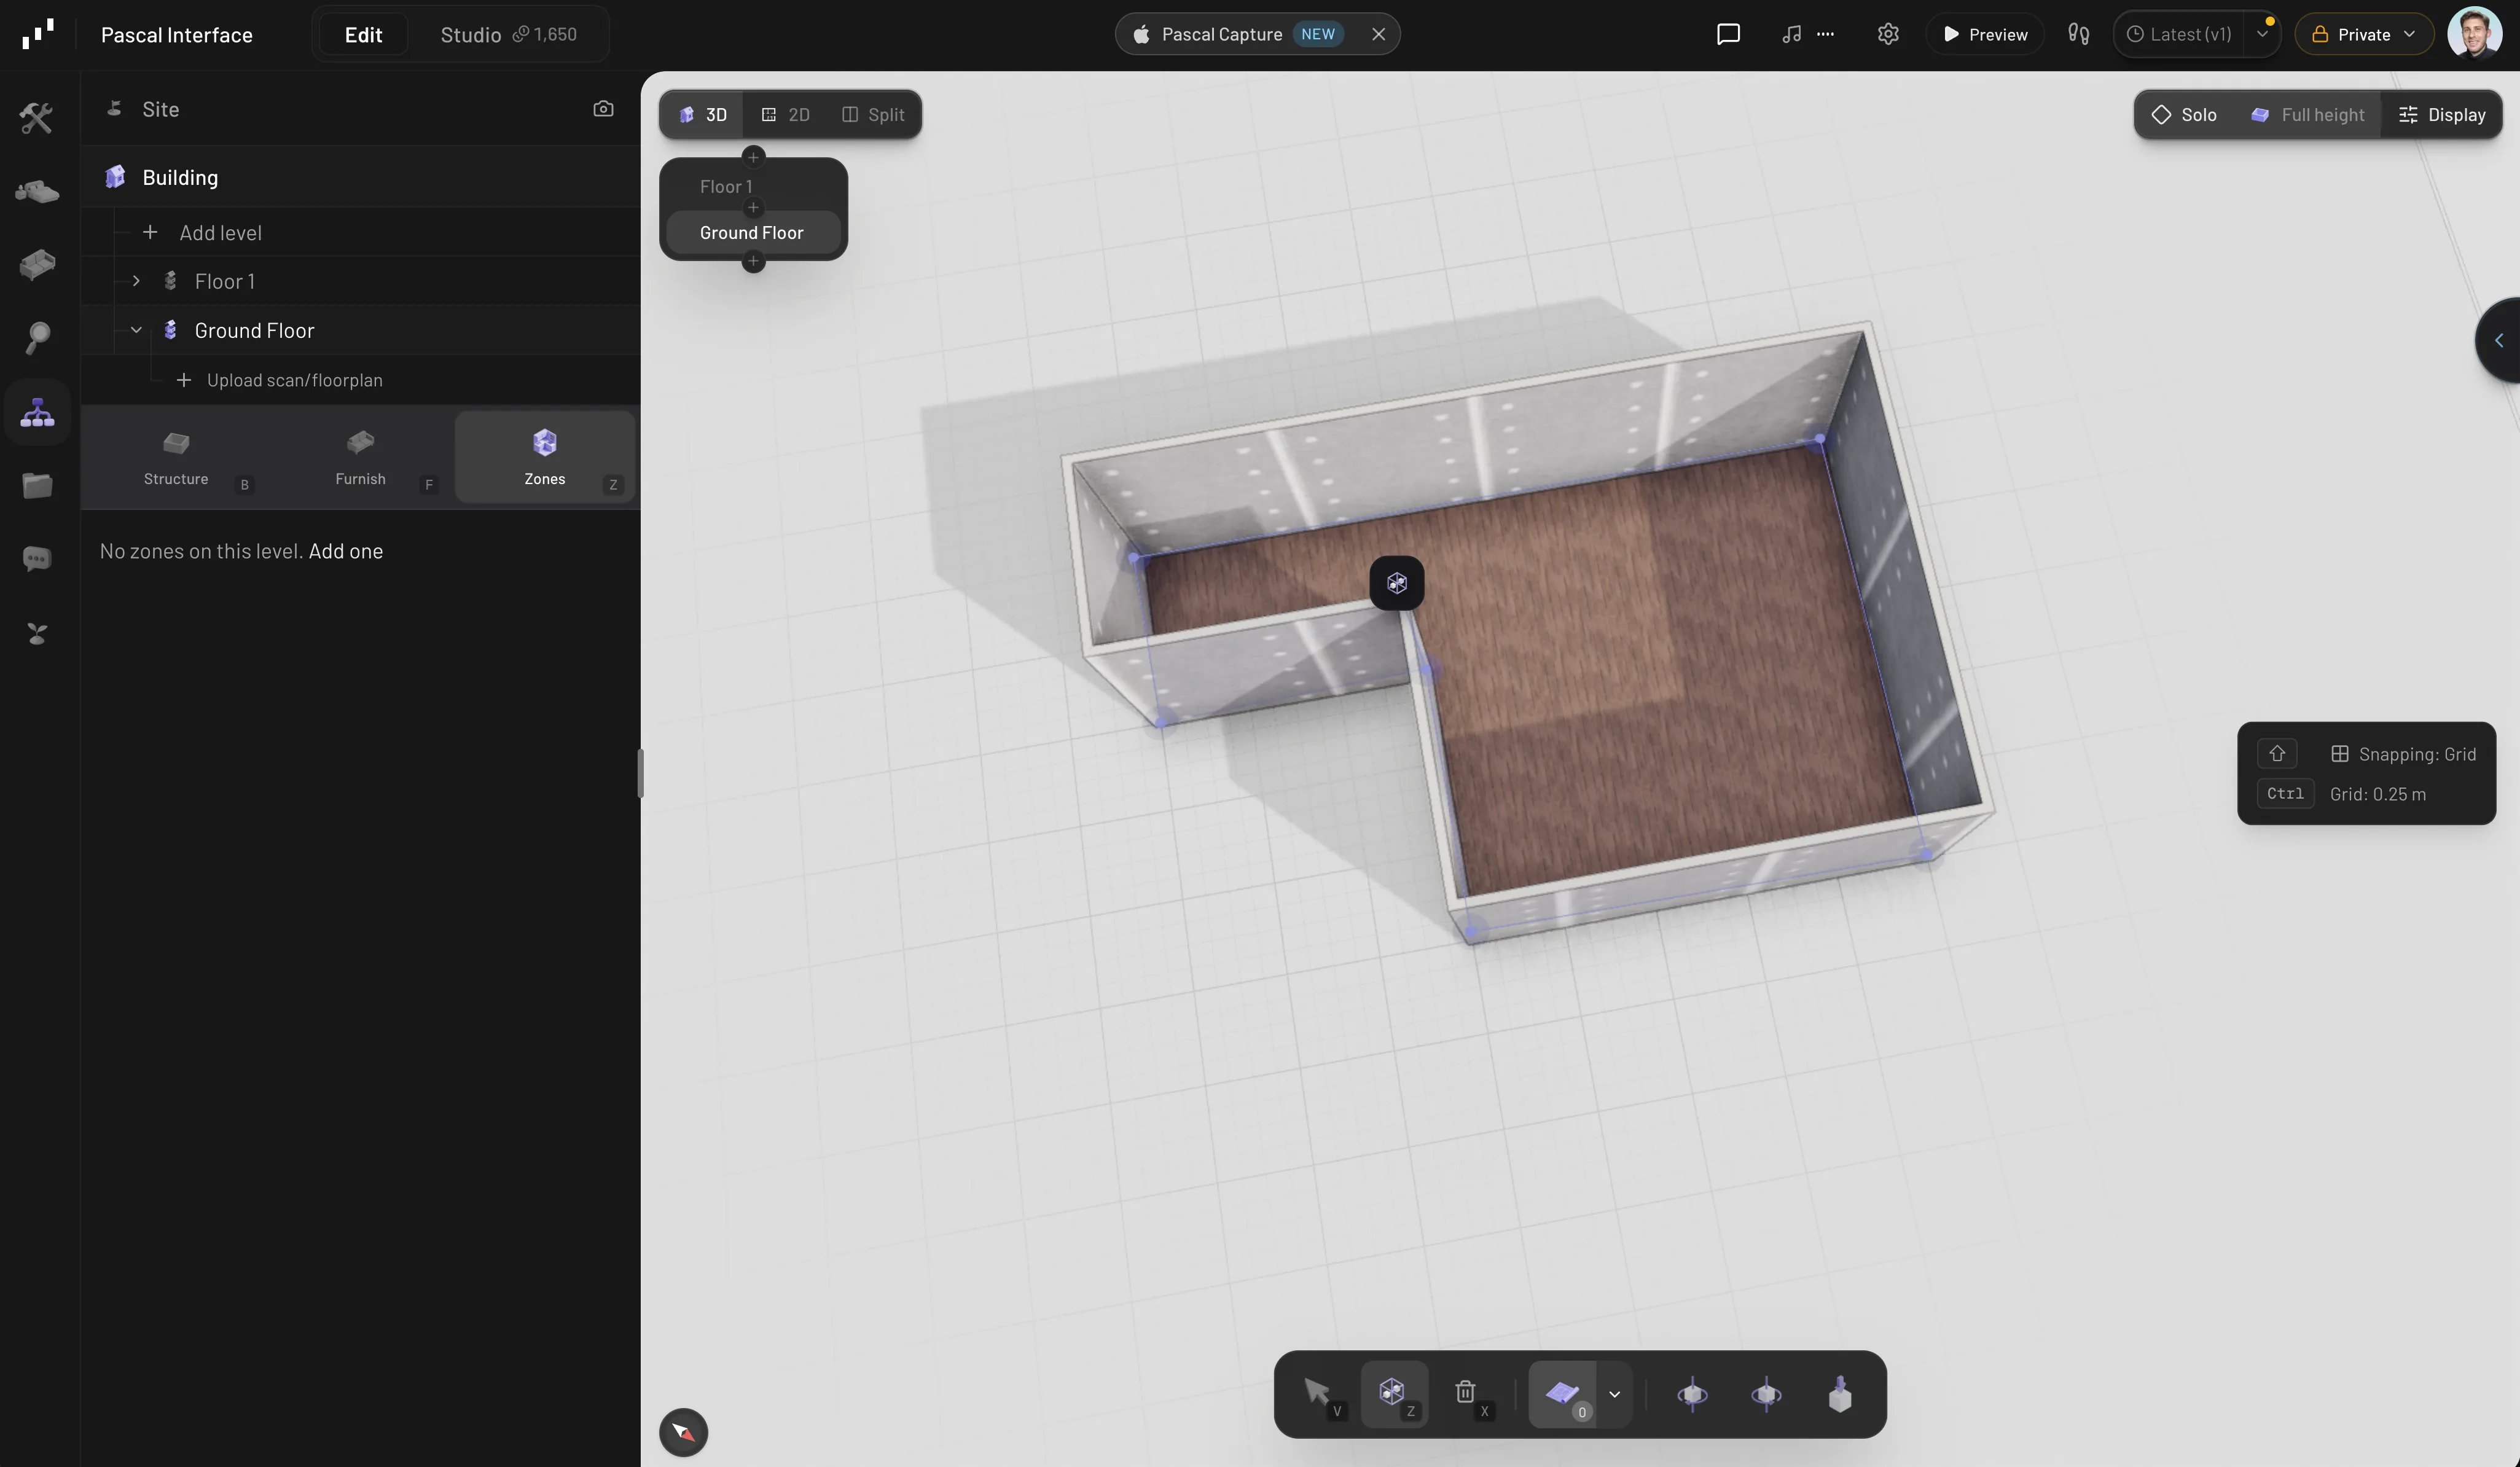
Task: Switch to Studio mode tab
Action: tap(508, 34)
